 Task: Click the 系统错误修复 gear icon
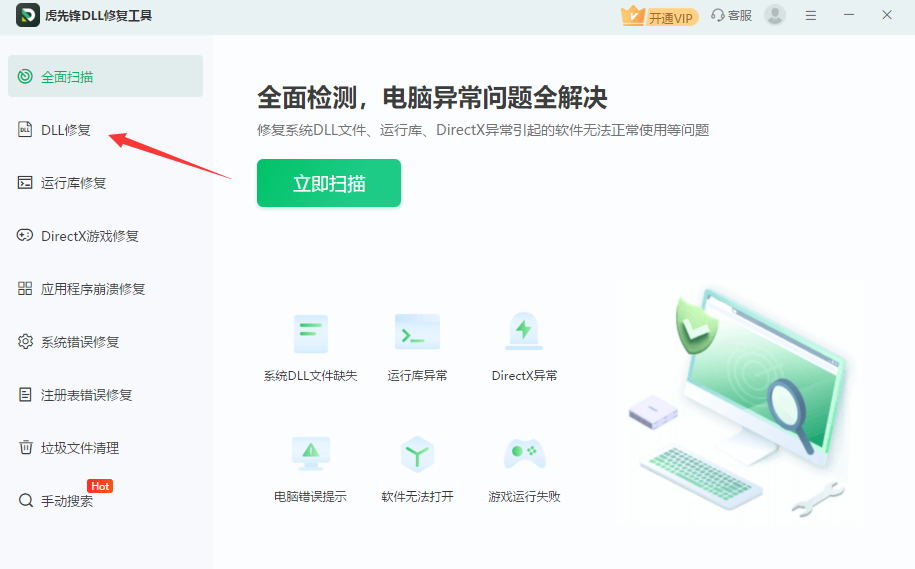[25, 341]
